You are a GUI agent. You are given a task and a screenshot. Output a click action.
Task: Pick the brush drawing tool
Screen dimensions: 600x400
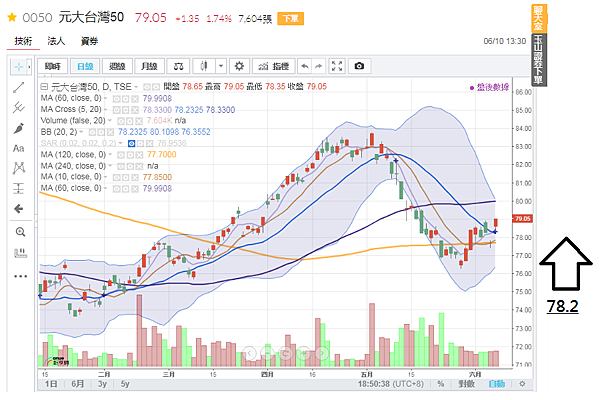coord(18,128)
